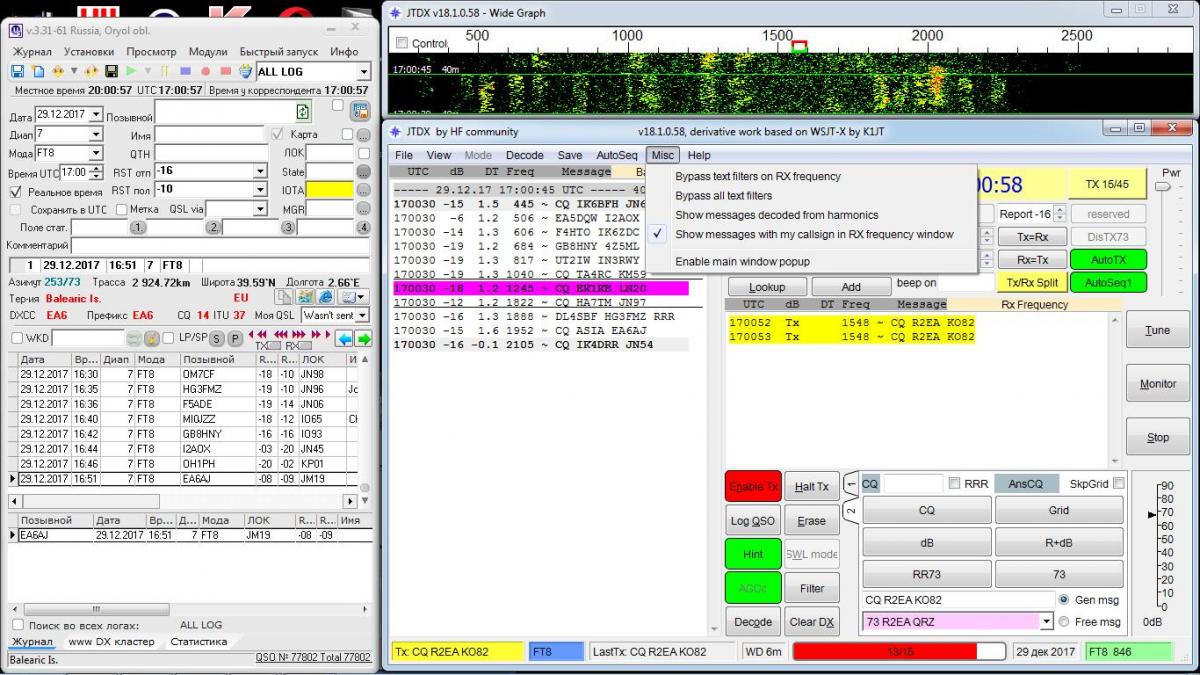Click the blue left arrow navigation icon
Image resolution: width=1200 pixels, height=675 pixels.
tap(345, 338)
